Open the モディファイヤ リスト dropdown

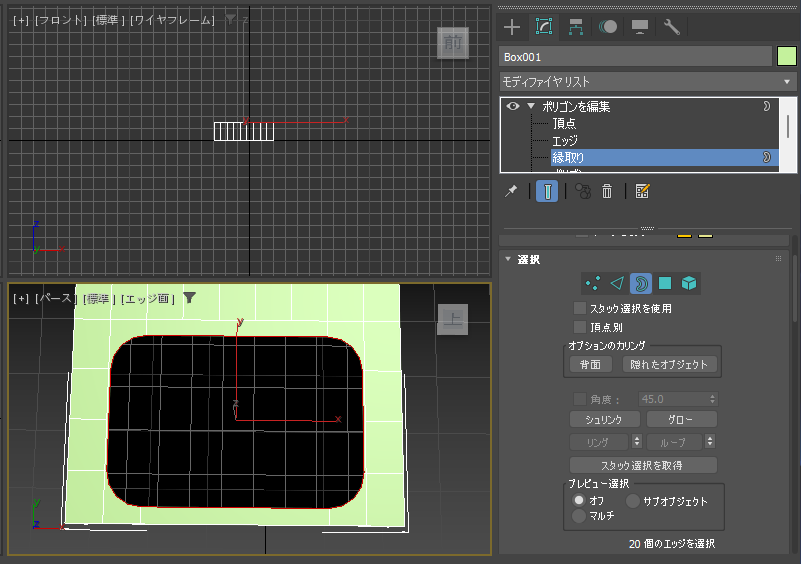click(647, 82)
